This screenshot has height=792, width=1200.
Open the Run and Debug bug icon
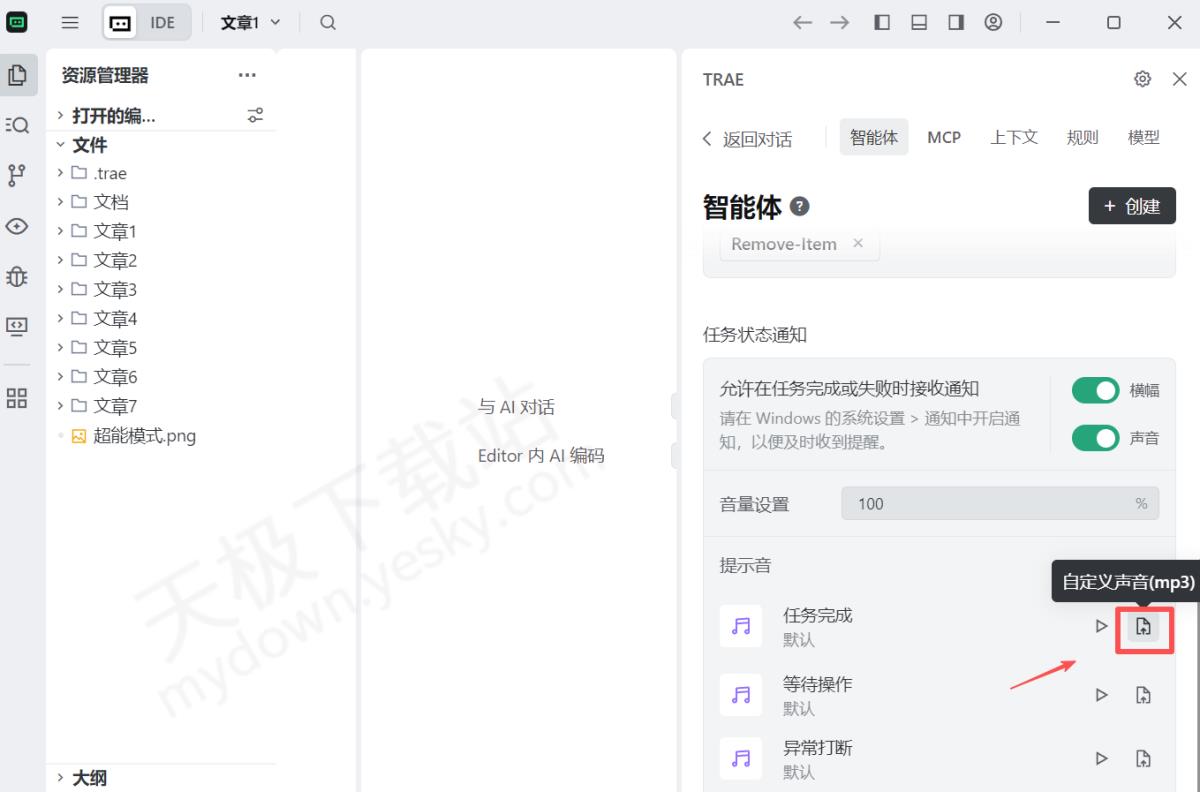pyautogui.click(x=17, y=275)
